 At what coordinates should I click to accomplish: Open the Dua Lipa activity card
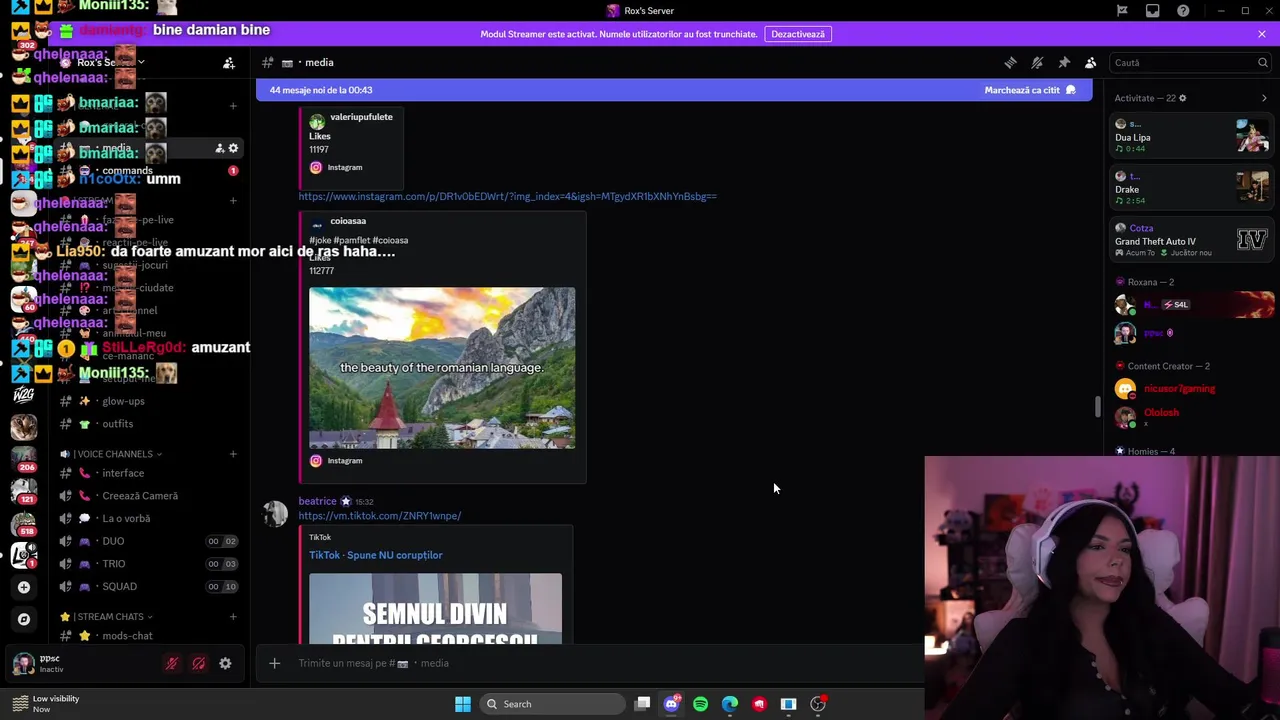click(x=1192, y=136)
